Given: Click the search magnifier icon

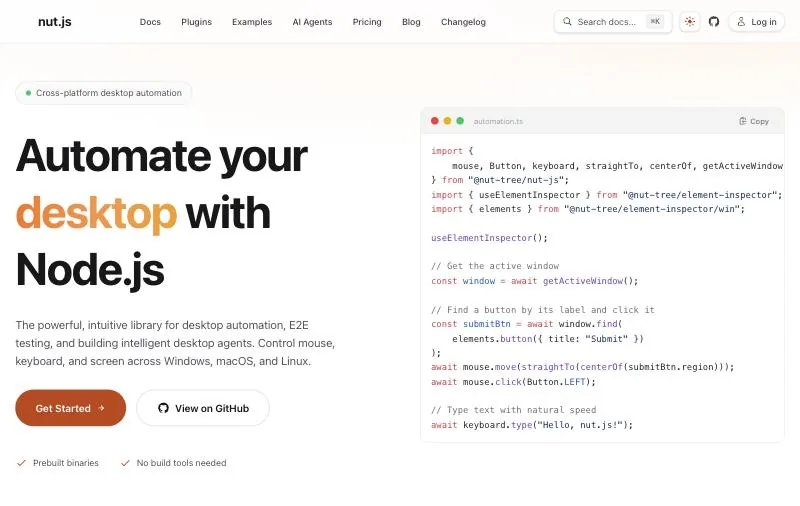Looking at the screenshot, I should pyautogui.click(x=567, y=21).
